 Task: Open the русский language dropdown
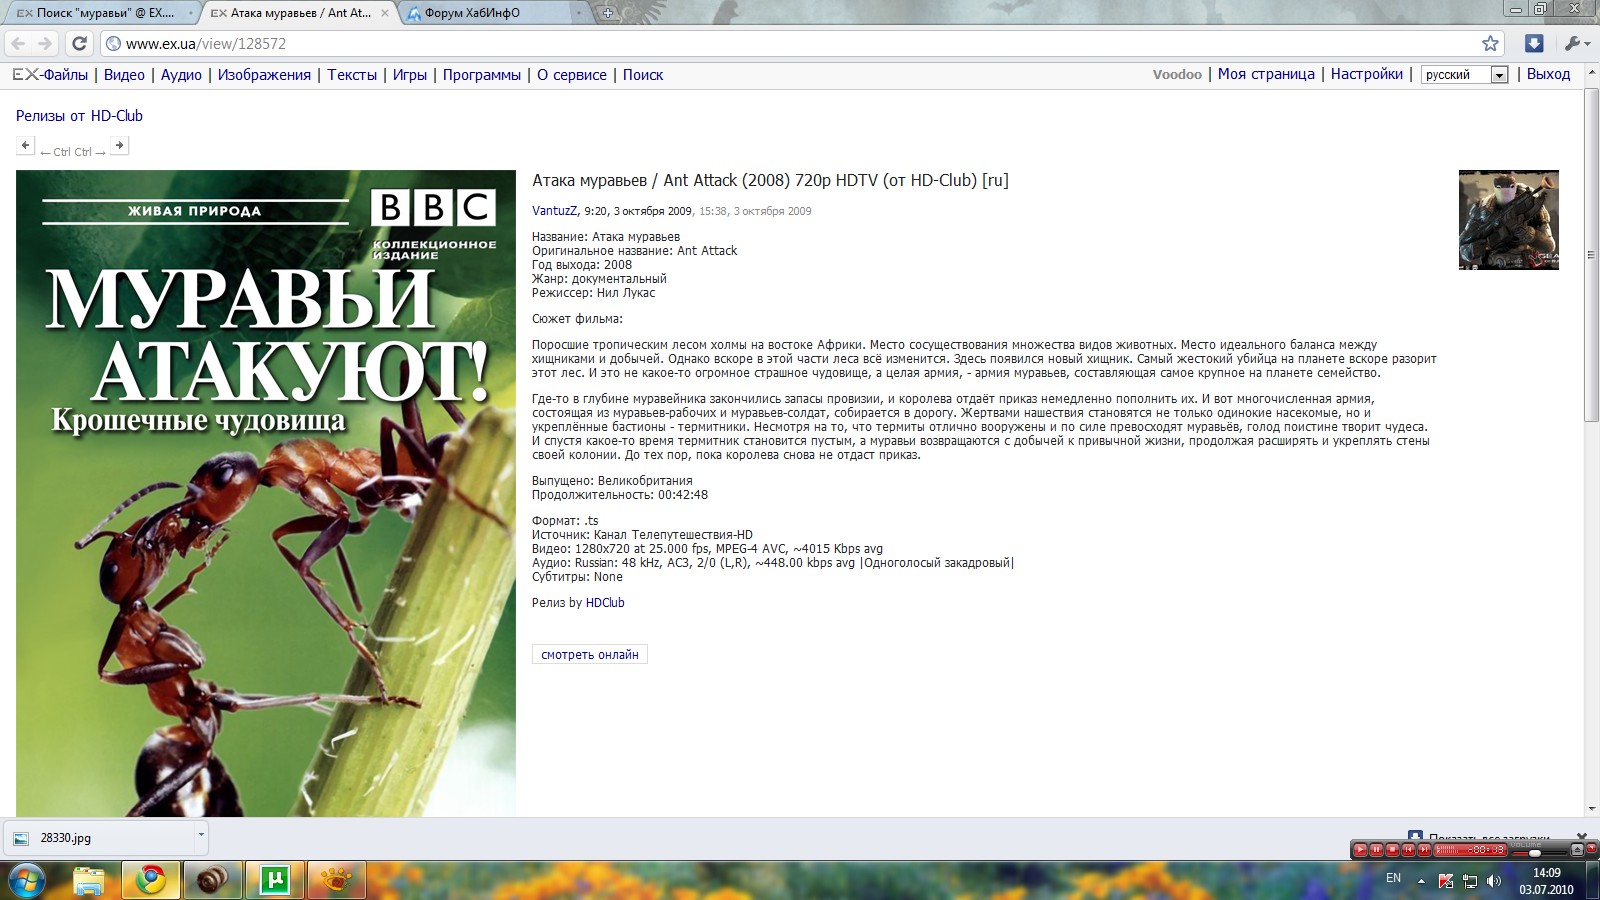tap(1499, 75)
